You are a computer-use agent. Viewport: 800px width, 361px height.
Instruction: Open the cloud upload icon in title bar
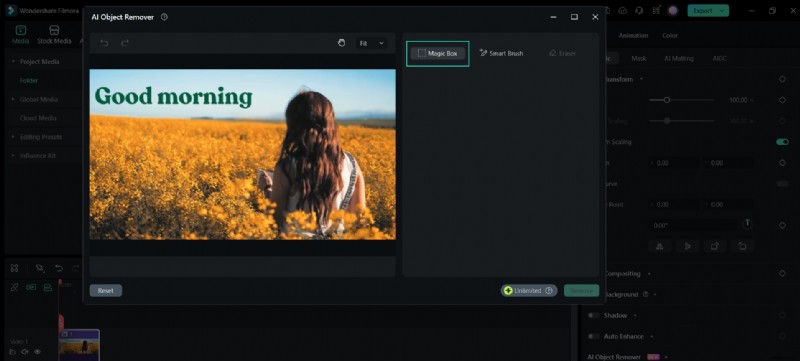pos(622,11)
